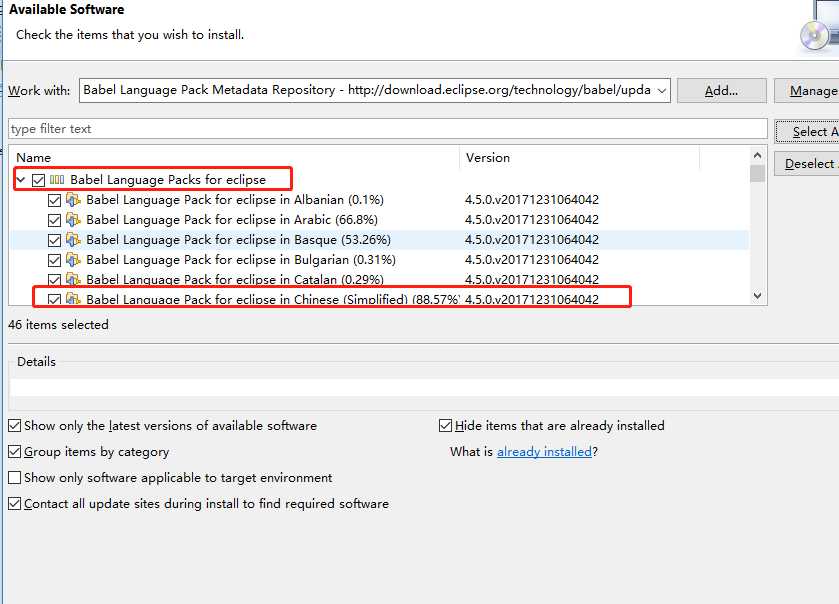Select Babel Language Pack for eclipse in Albanian

click(235, 200)
